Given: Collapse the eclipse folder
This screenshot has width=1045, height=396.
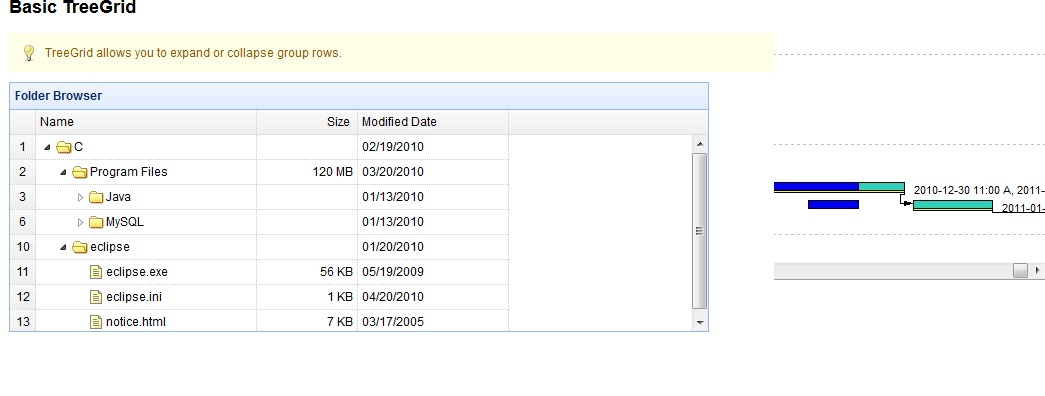Looking at the screenshot, I should (x=63, y=247).
